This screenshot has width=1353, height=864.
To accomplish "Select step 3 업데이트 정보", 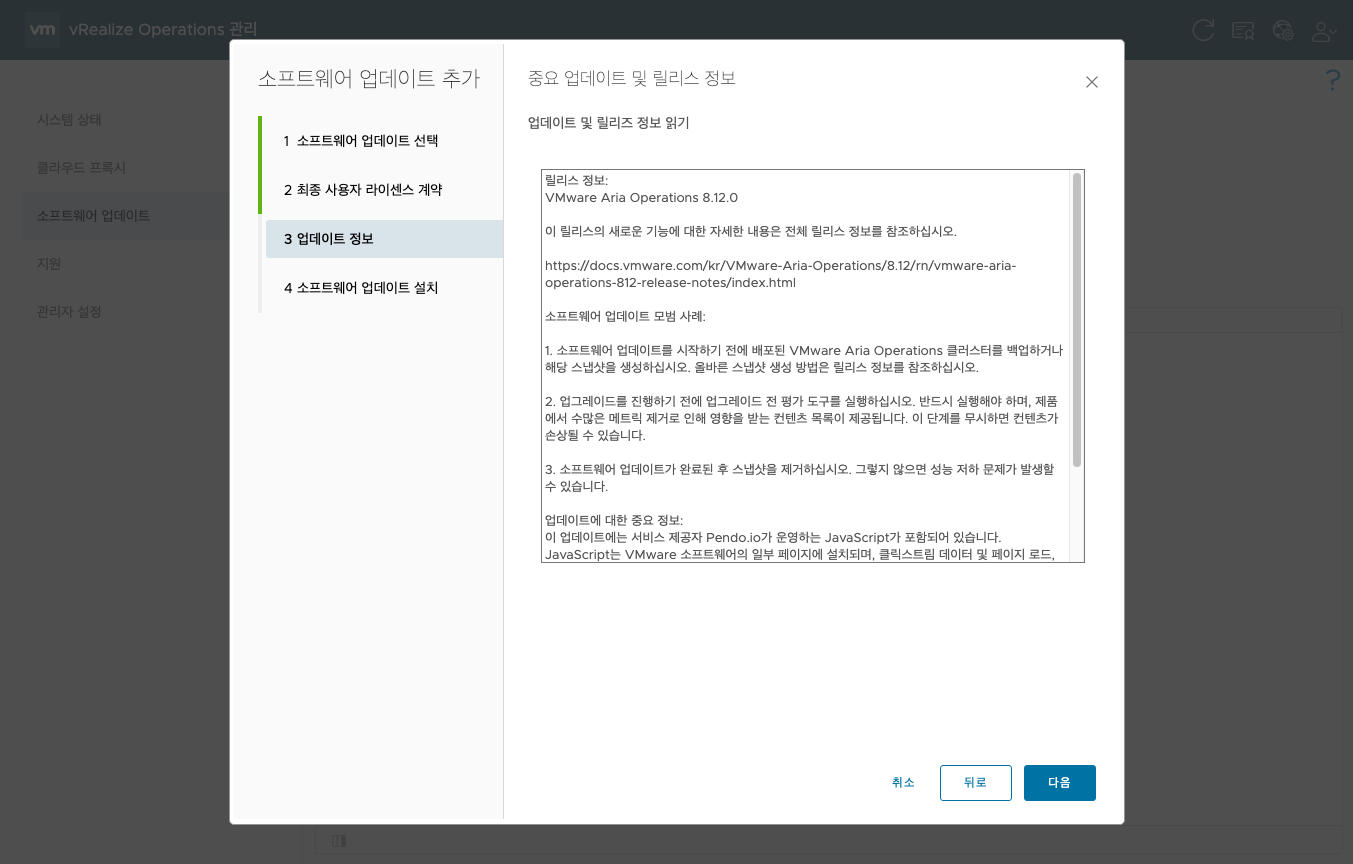I will click(384, 239).
